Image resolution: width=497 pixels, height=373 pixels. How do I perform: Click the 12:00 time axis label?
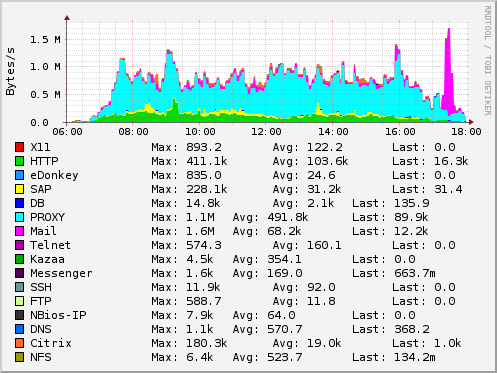coord(266,132)
